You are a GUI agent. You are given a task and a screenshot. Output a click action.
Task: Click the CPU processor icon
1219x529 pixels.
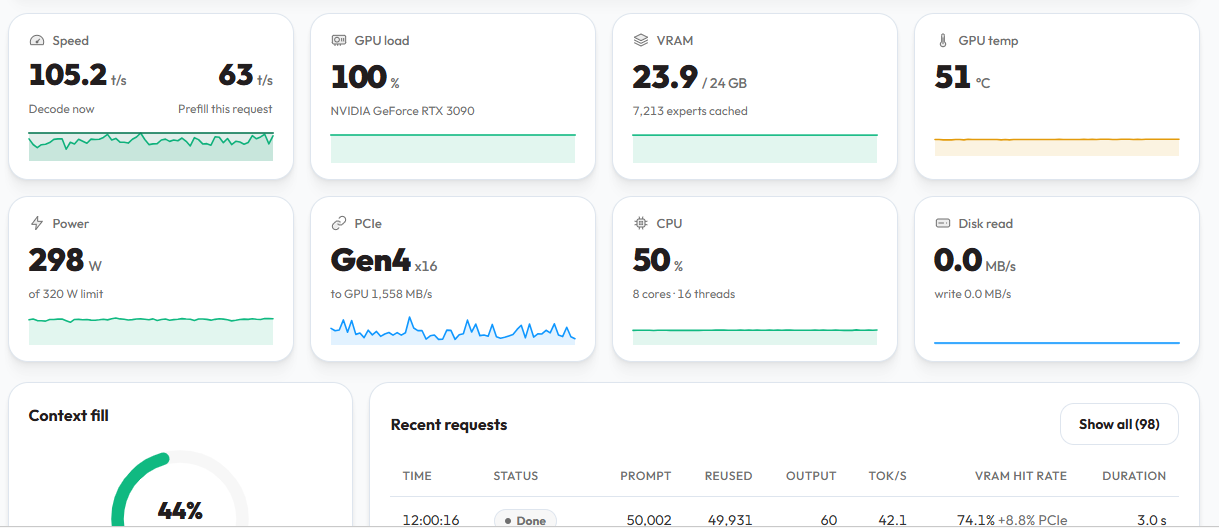[641, 224]
